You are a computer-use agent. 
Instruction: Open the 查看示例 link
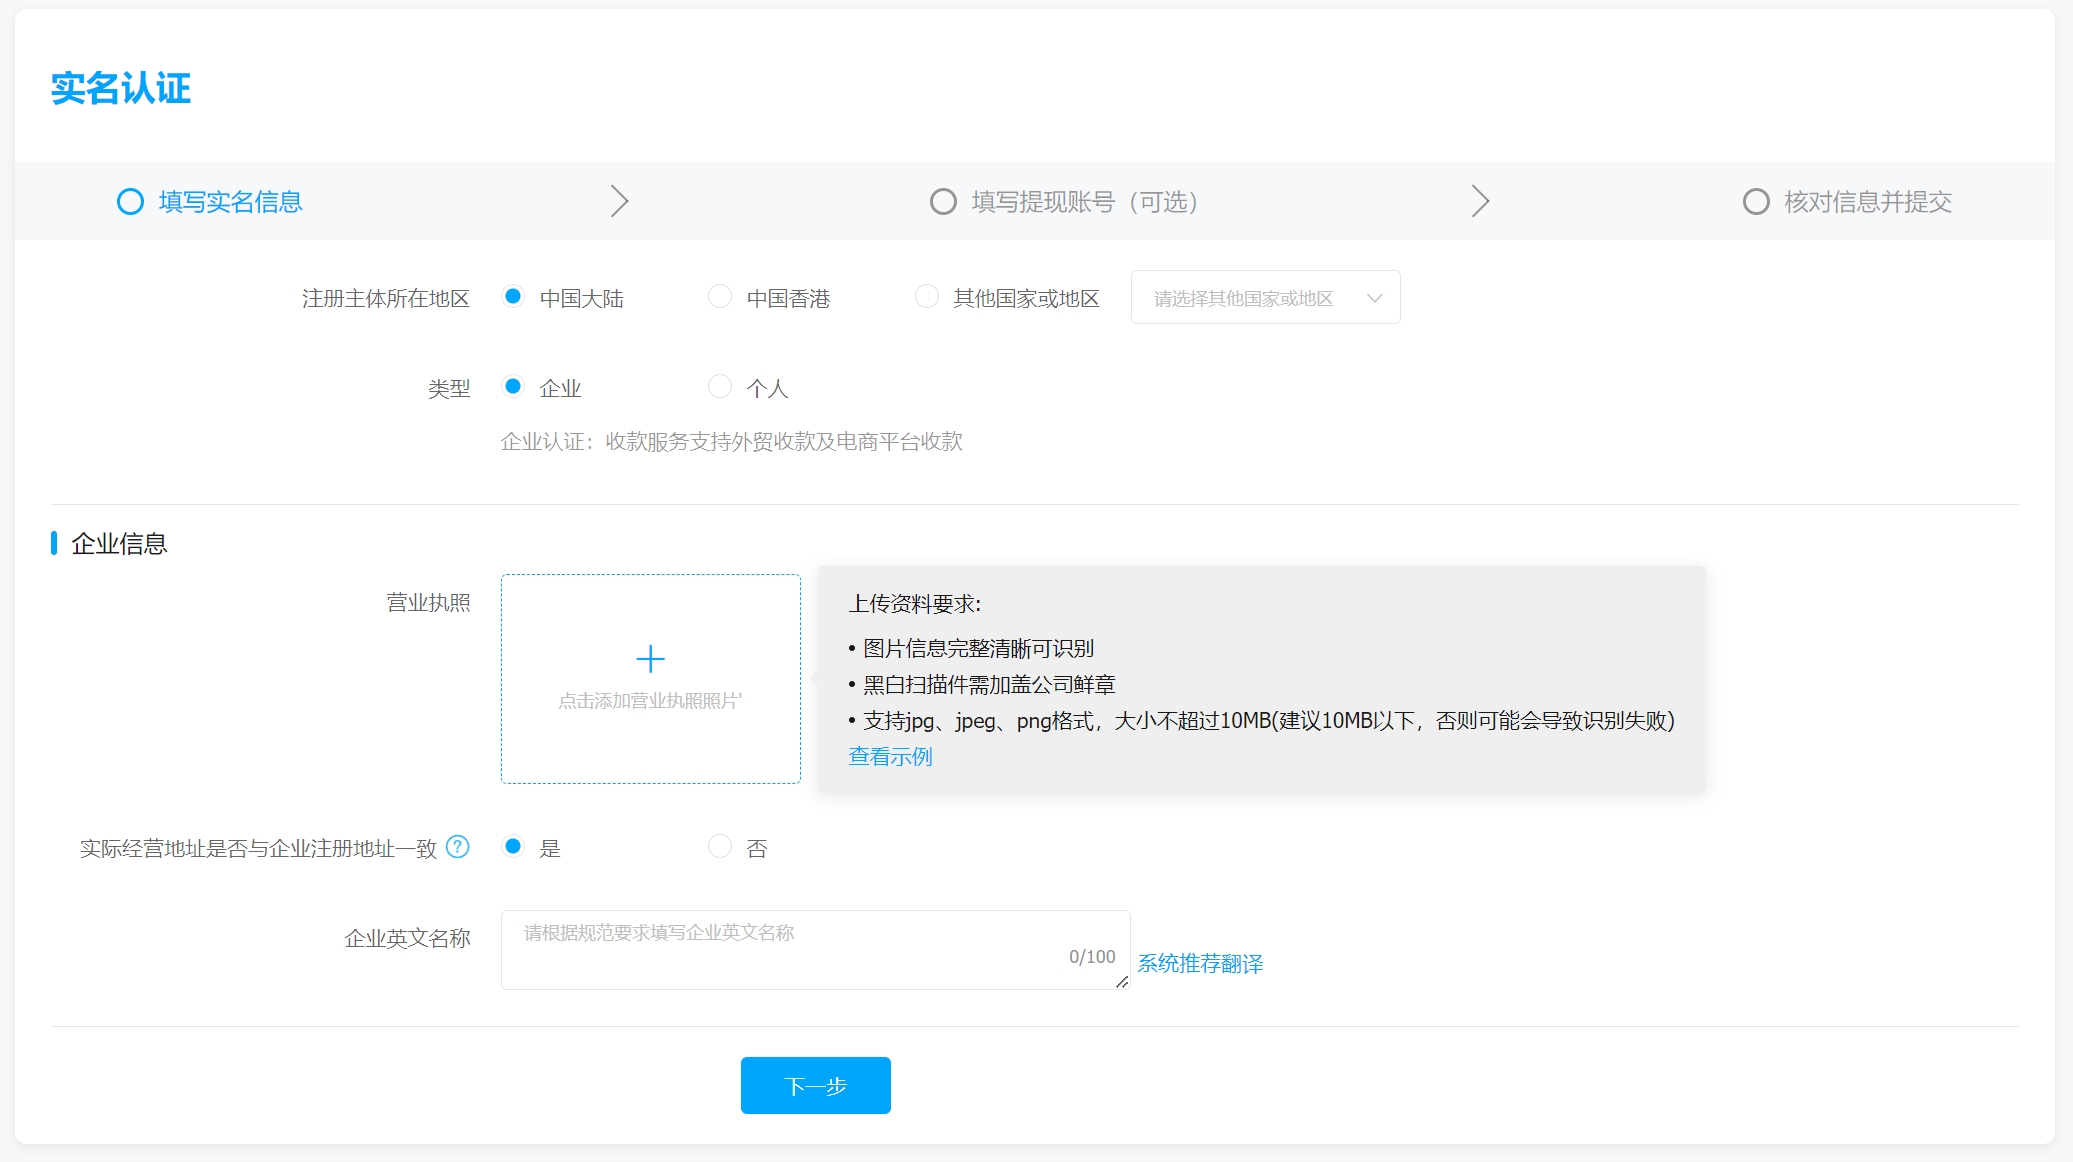coord(890,757)
